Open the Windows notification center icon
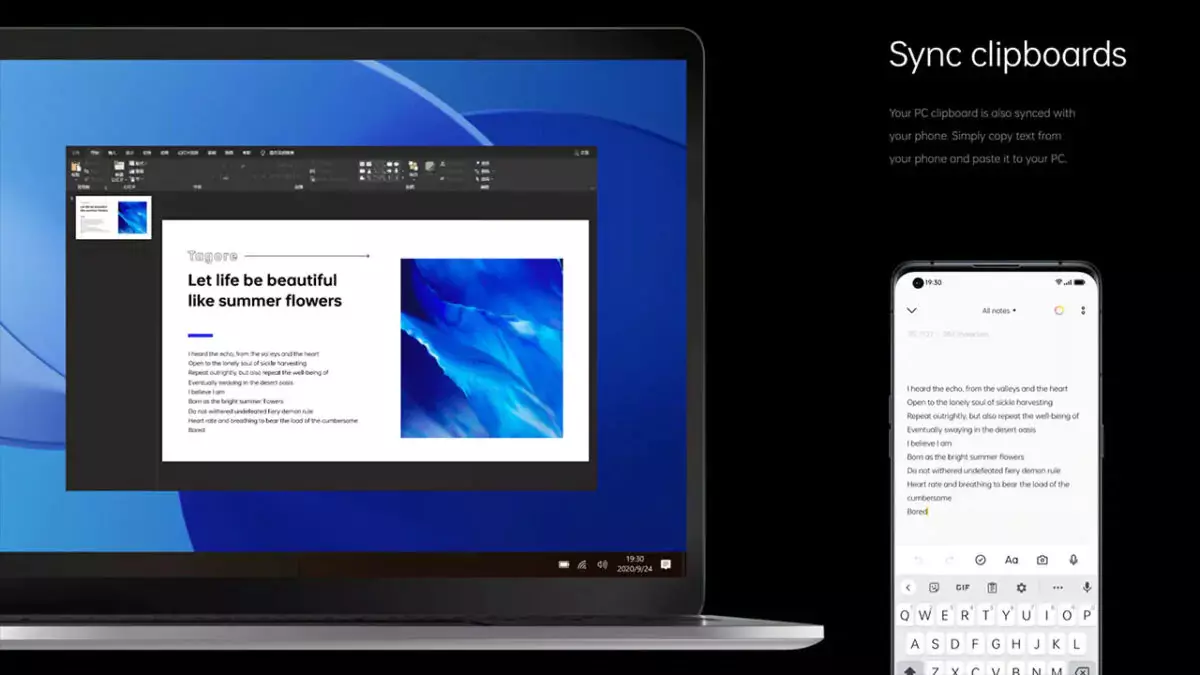Screen dimensions: 1200x675 666,565
